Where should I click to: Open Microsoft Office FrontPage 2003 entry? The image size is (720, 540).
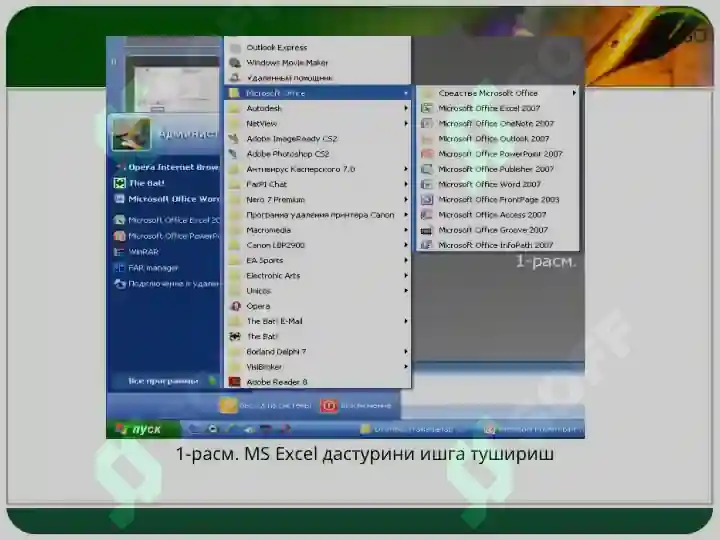[x=497, y=199]
